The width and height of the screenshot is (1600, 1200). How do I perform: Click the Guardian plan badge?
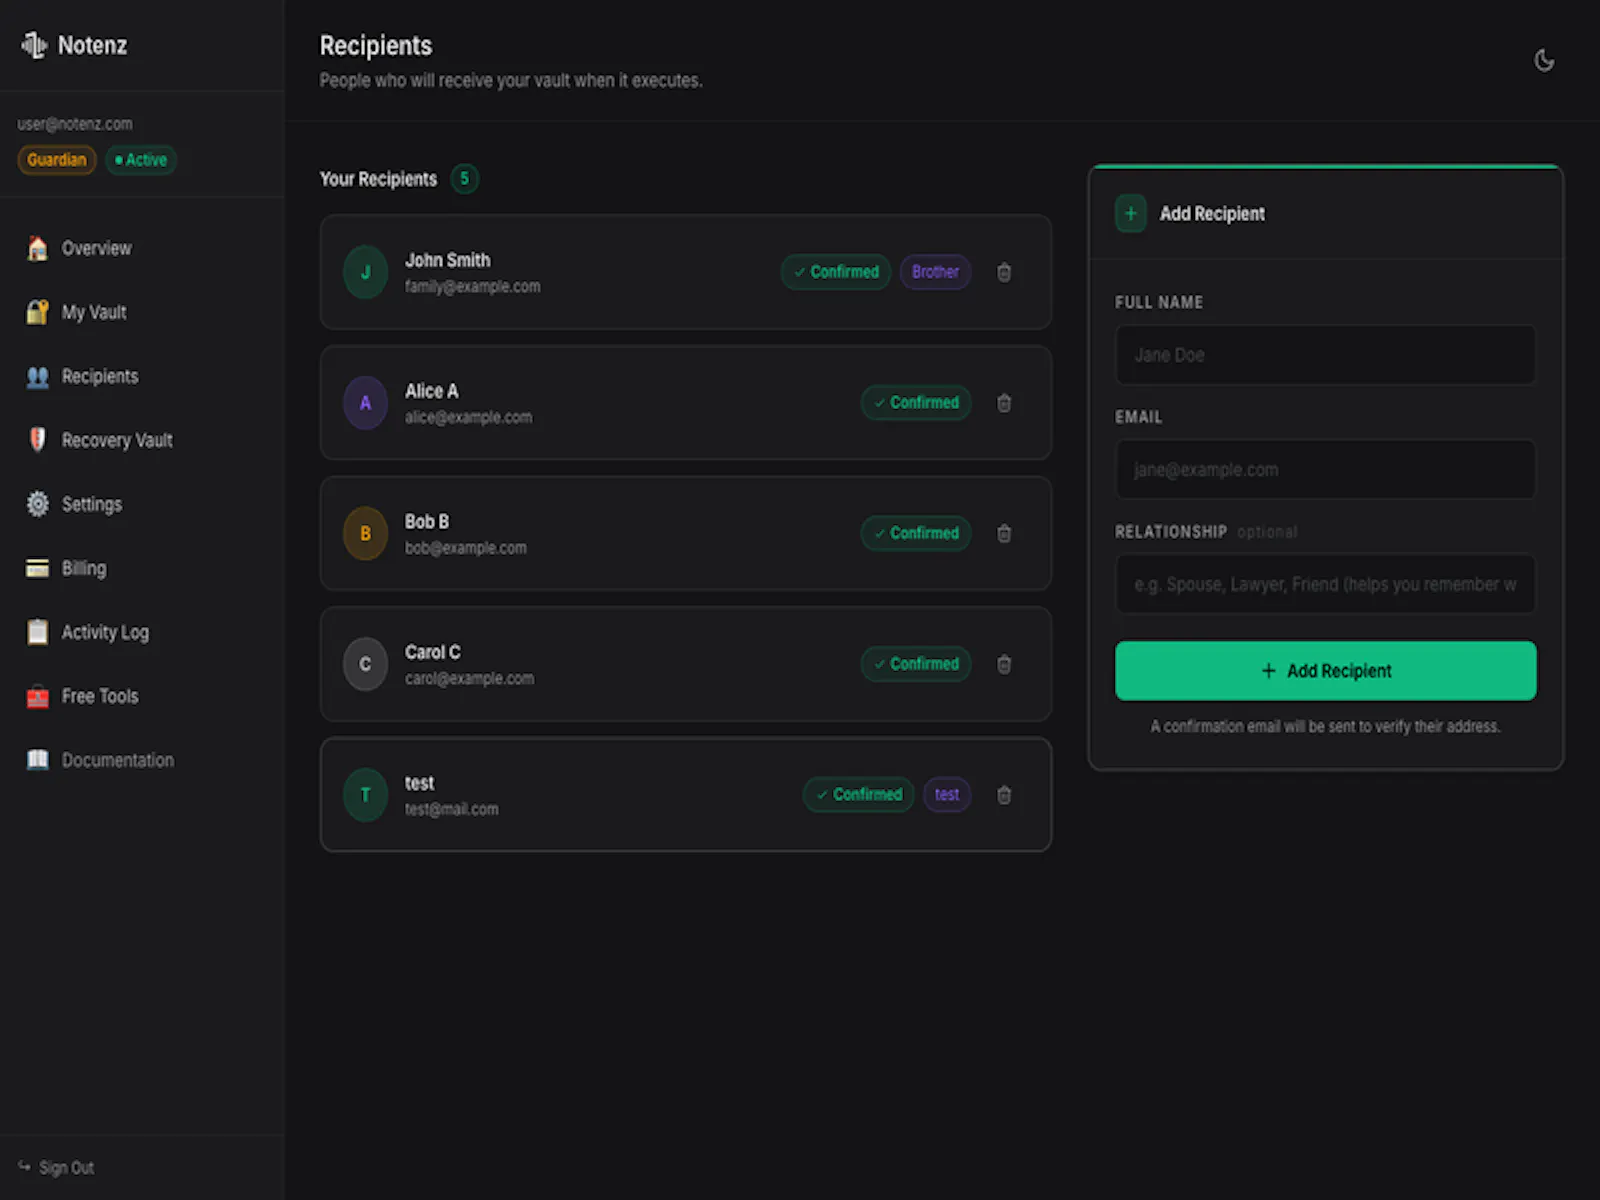click(x=57, y=160)
